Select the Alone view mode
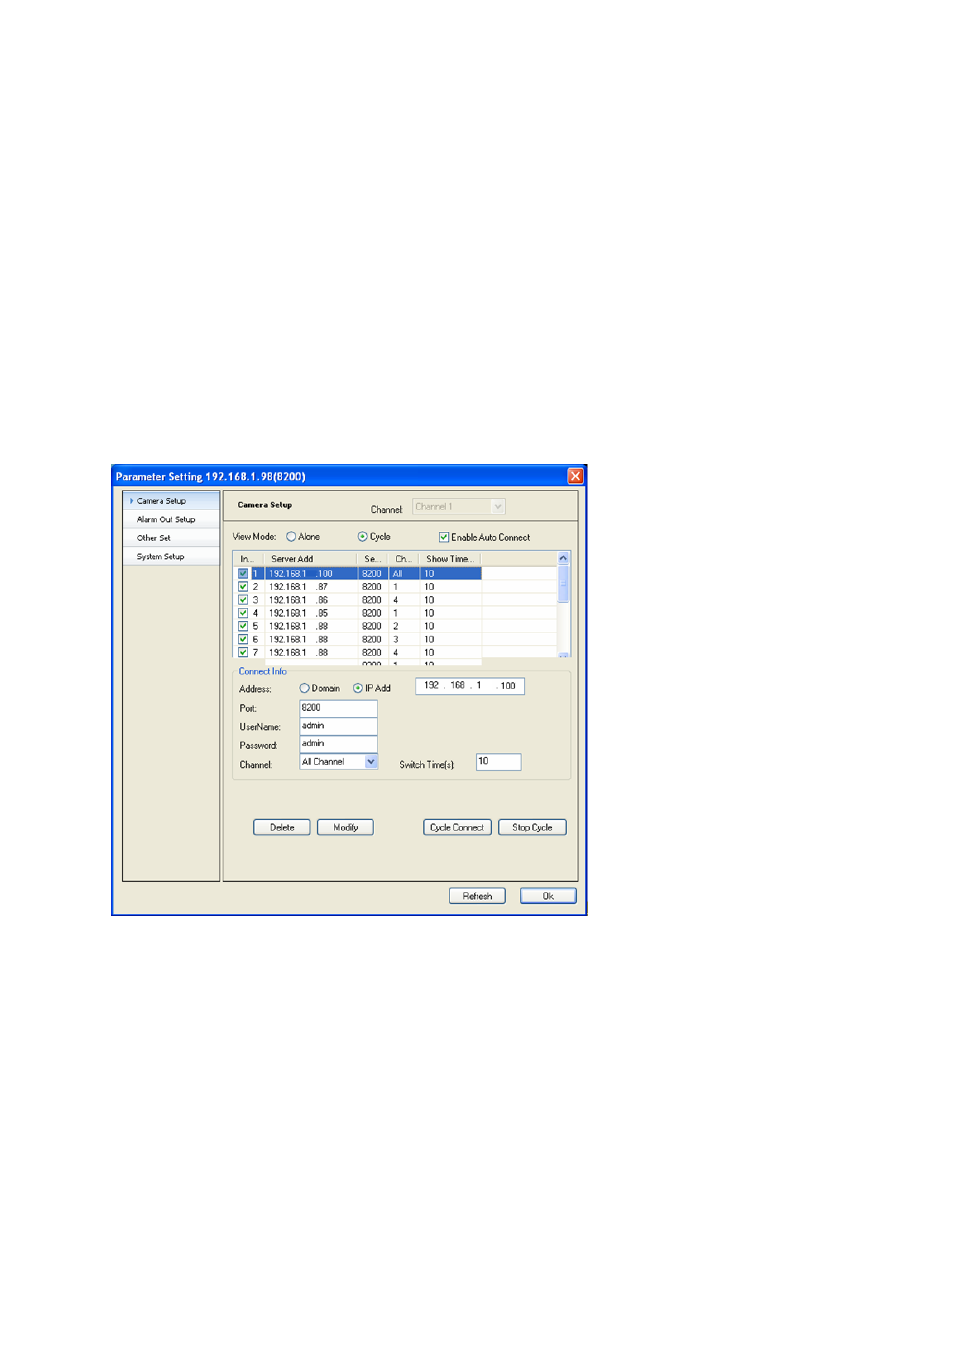This screenshot has width=955, height=1350. click(x=291, y=537)
